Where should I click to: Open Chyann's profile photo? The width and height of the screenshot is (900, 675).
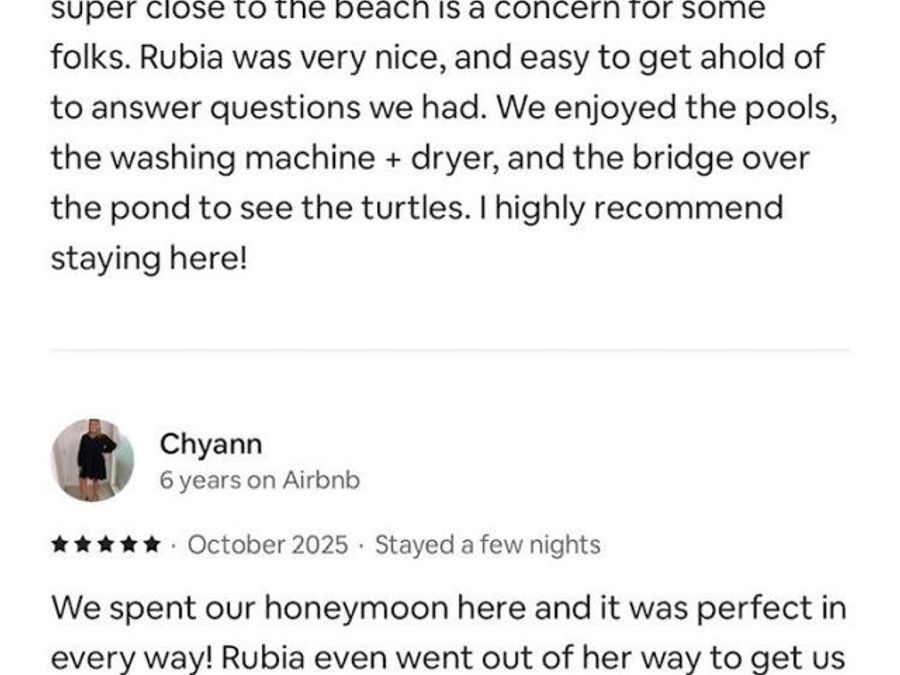click(92, 460)
